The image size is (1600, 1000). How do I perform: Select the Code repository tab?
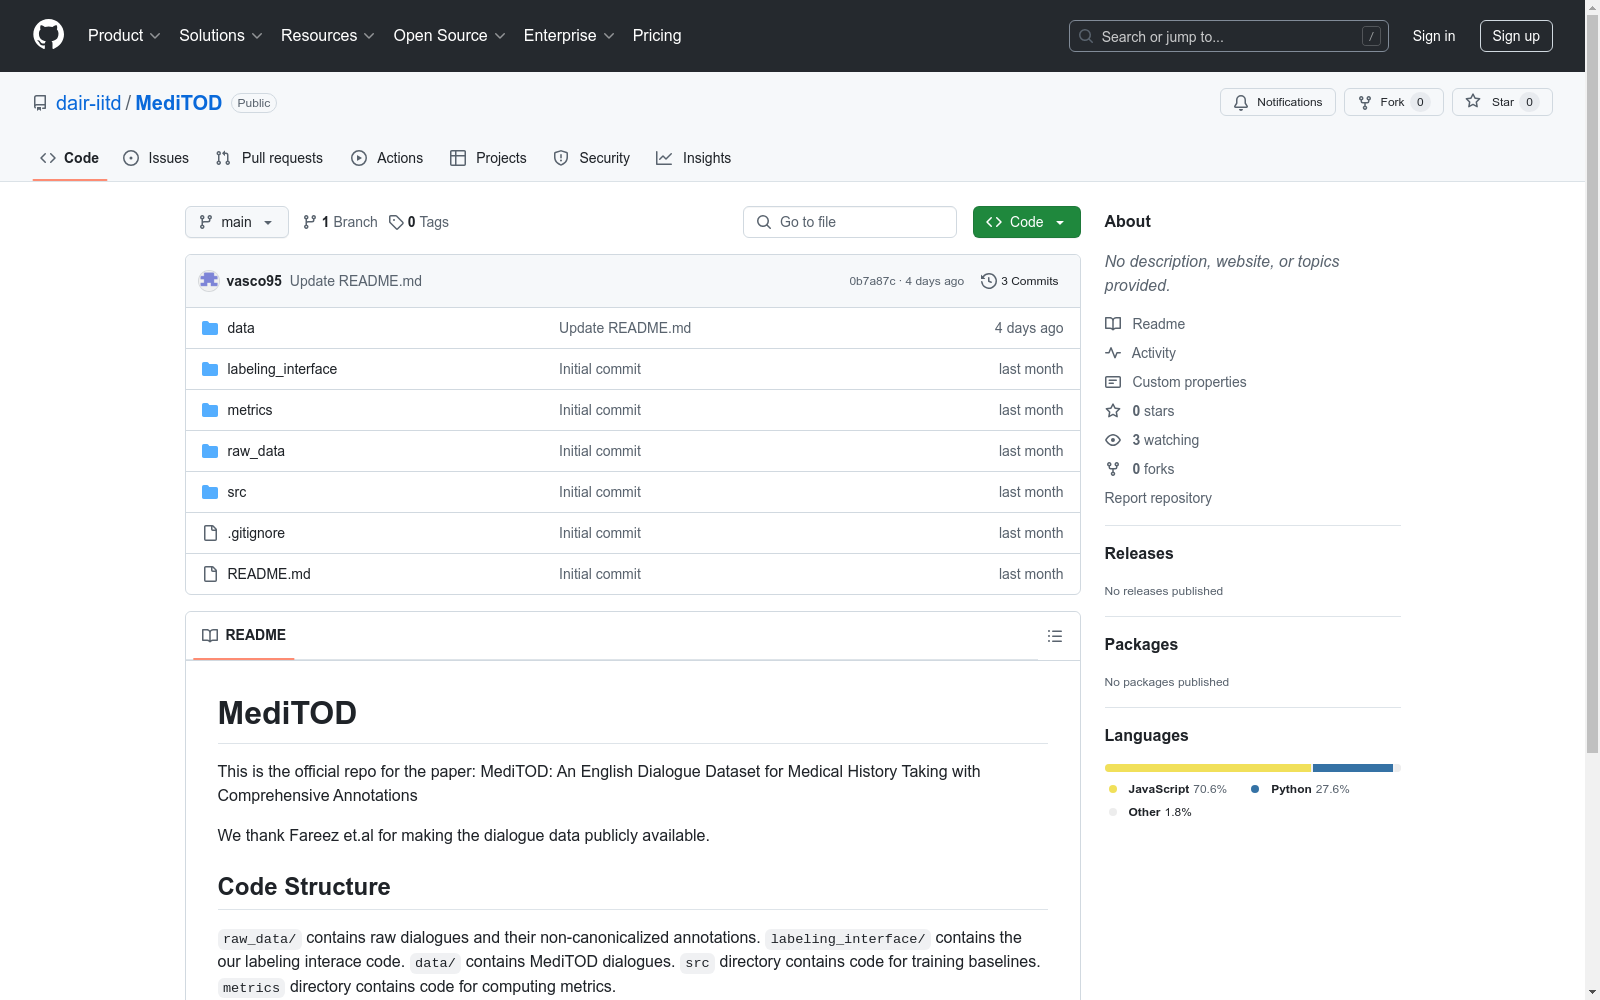[70, 158]
